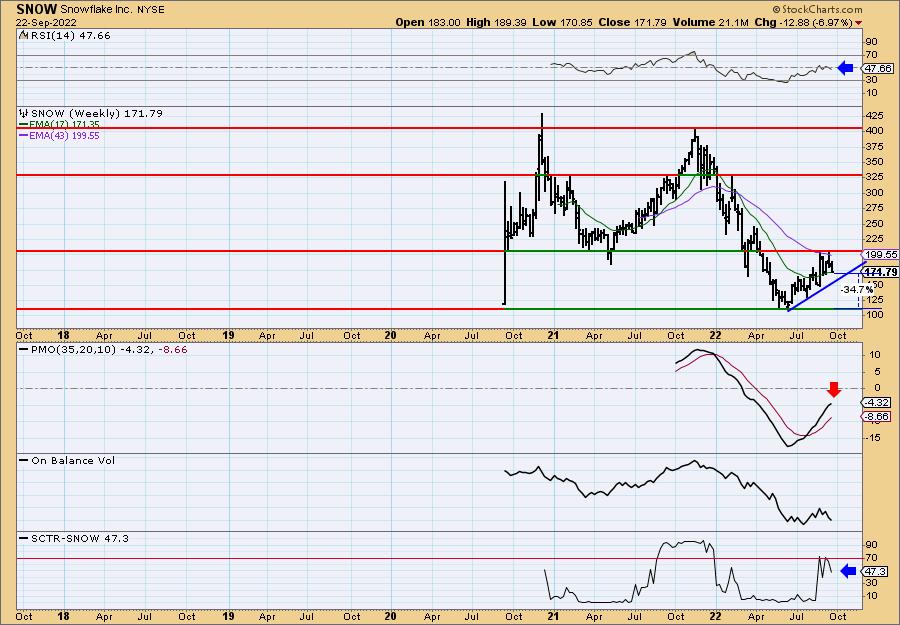The width and height of the screenshot is (900, 625).
Task: Select the 199.55 price tag on axis
Action: pos(880,254)
